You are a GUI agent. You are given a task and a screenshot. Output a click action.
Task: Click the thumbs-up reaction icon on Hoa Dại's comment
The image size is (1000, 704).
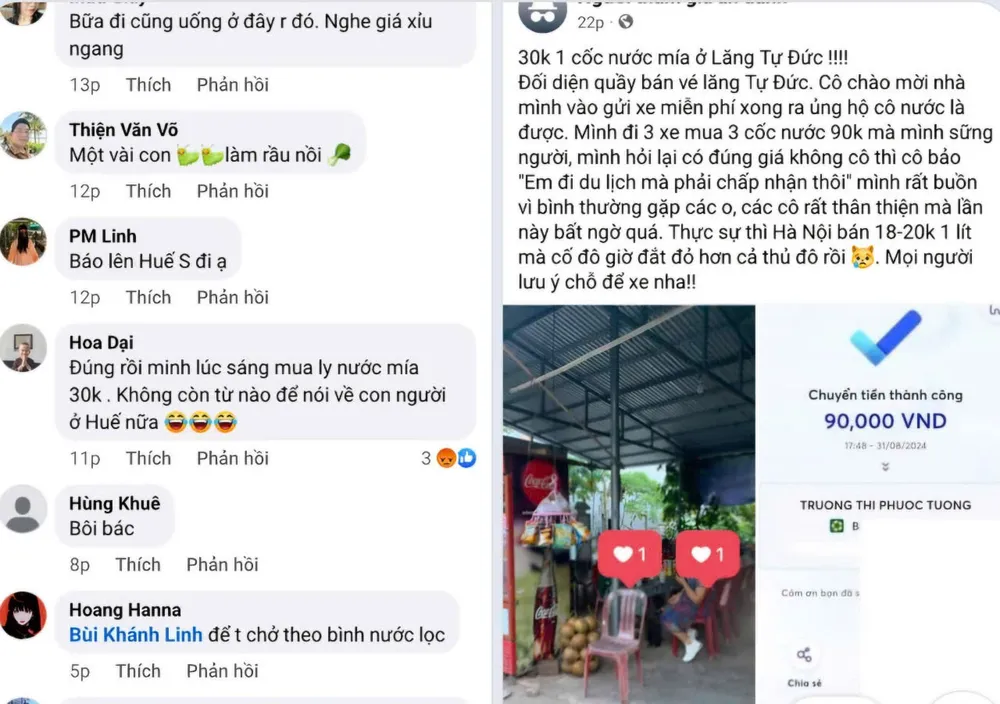pyautogui.click(x=467, y=458)
